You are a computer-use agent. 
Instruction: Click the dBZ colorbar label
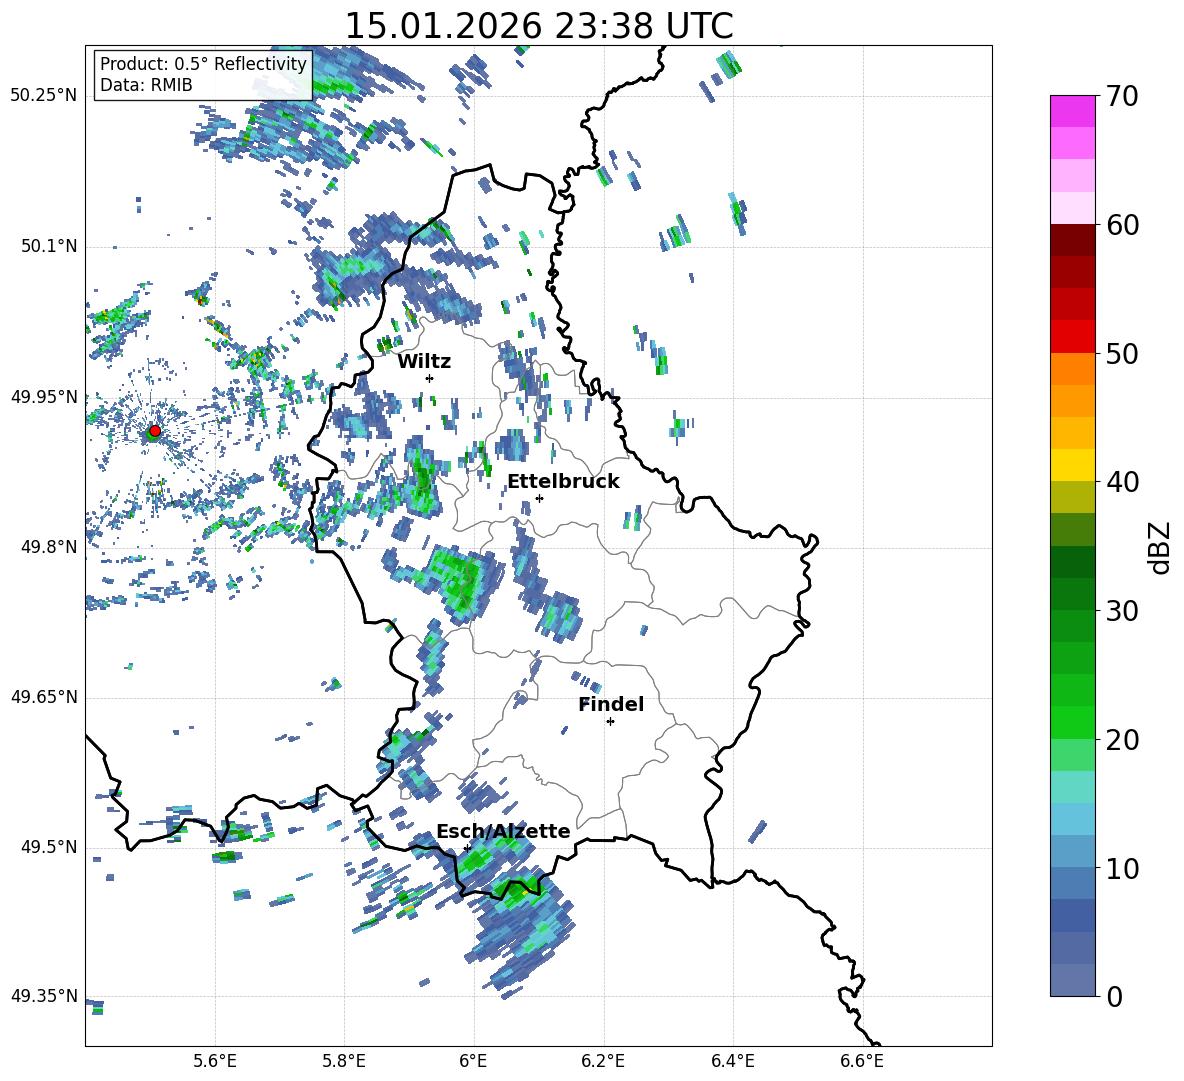(x=1159, y=547)
